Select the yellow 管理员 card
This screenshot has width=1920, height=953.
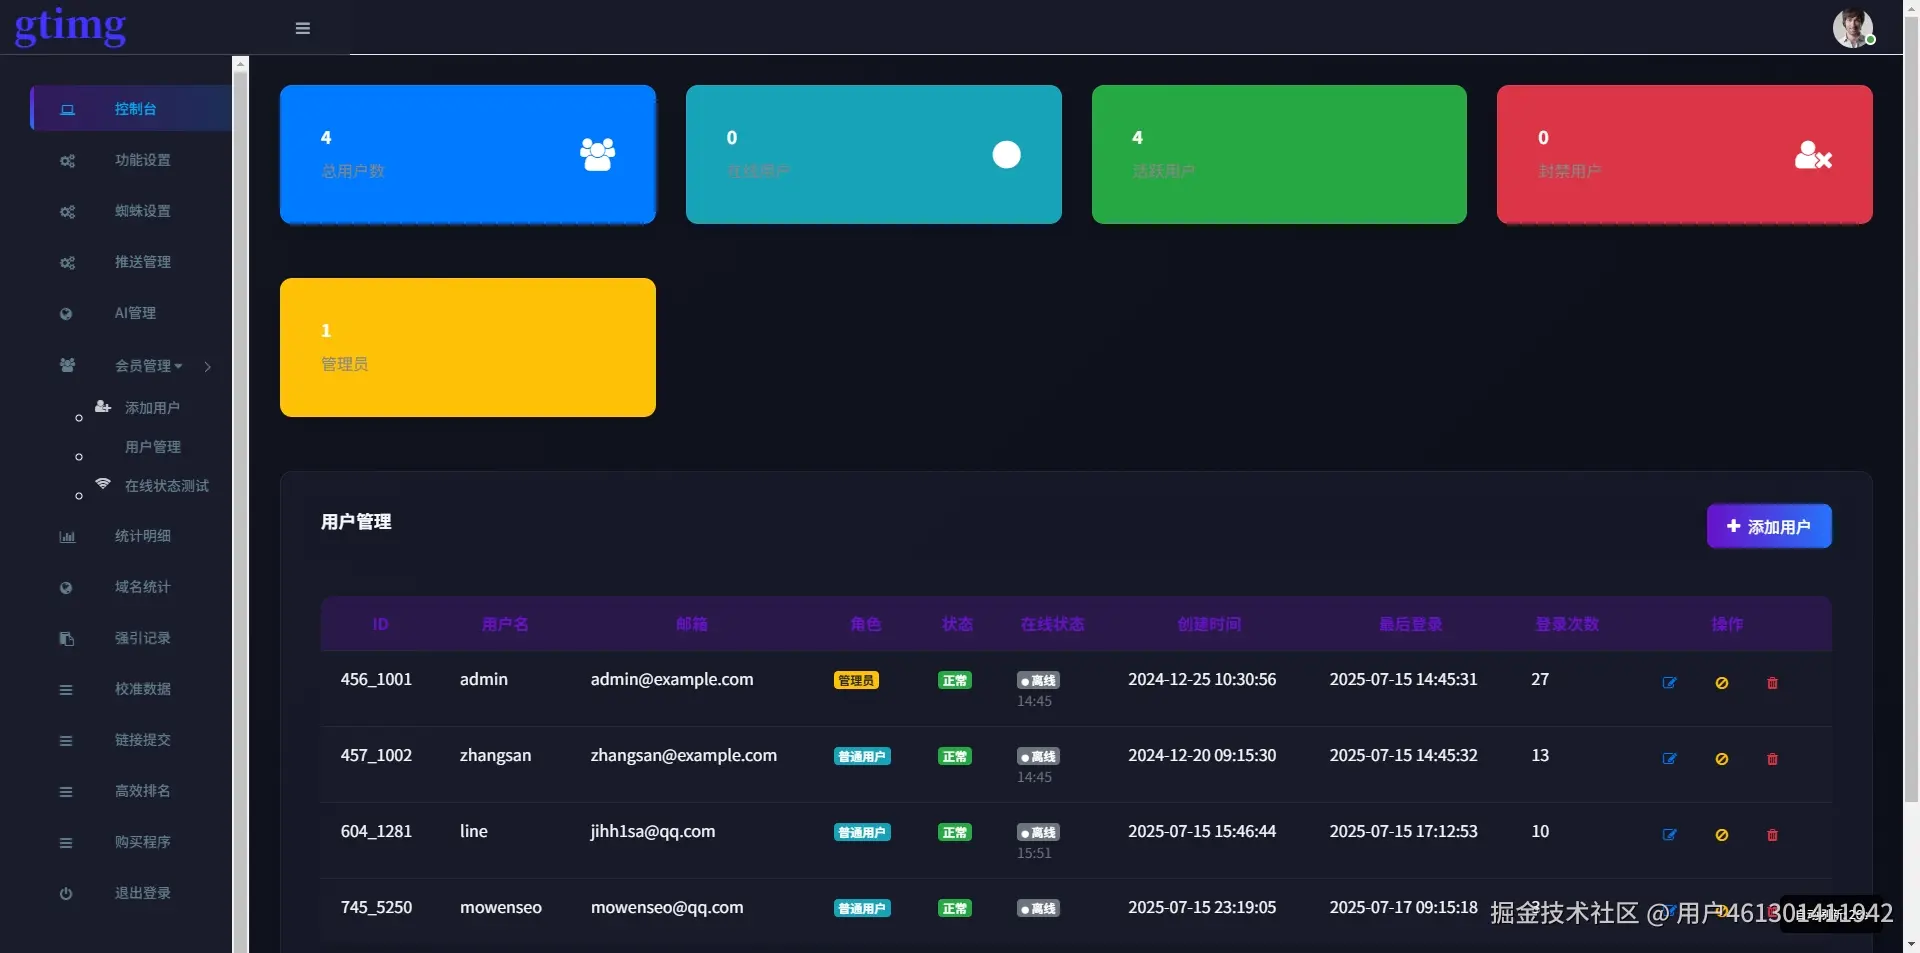click(468, 347)
